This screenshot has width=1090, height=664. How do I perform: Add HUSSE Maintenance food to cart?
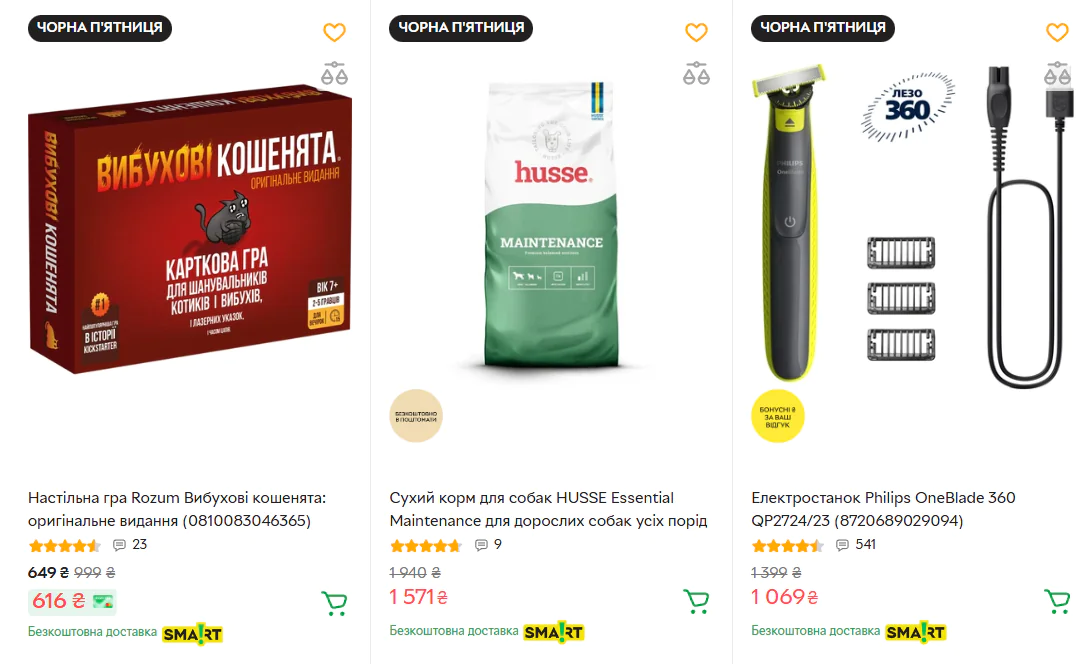pyautogui.click(x=696, y=601)
